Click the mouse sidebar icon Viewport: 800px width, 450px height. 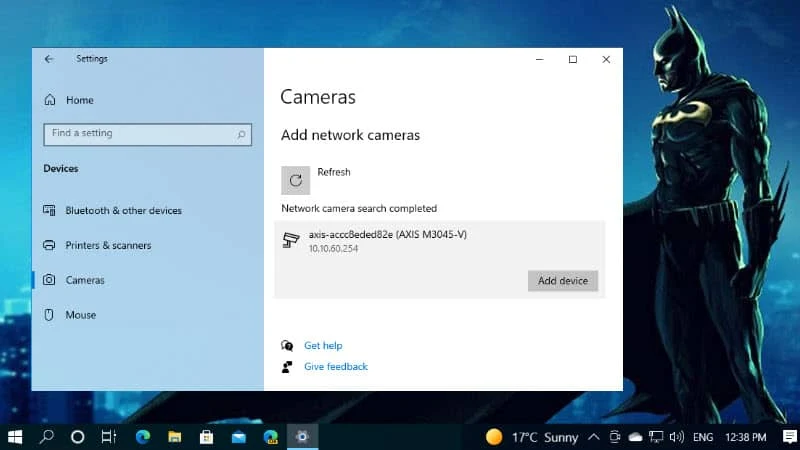click(x=49, y=315)
